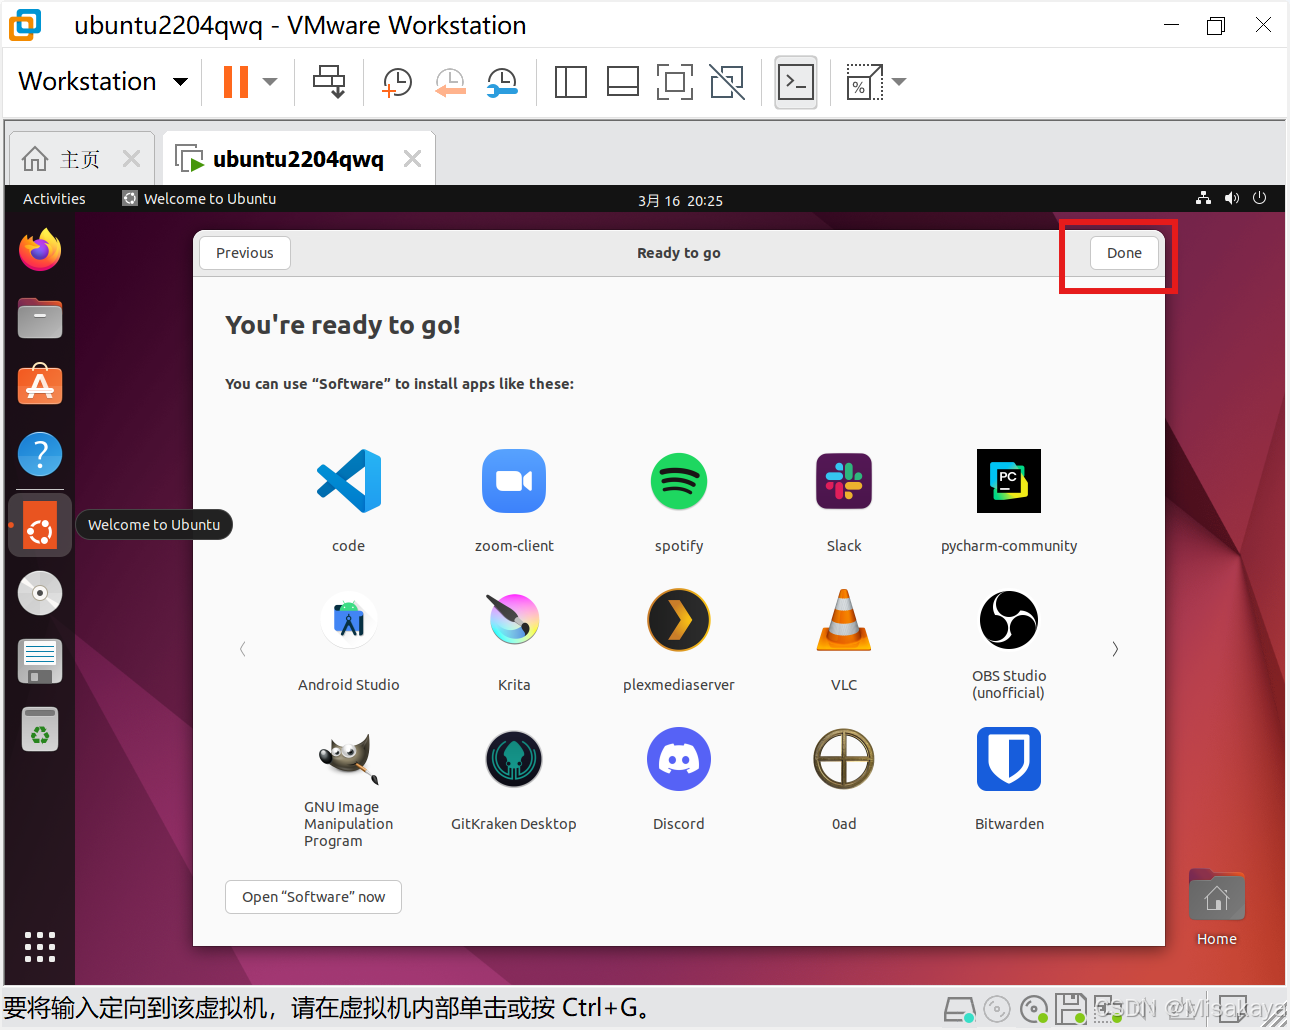1290x1030 pixels.
Task: Open Files from the Ubuntu dock
Action: (40, 318)
